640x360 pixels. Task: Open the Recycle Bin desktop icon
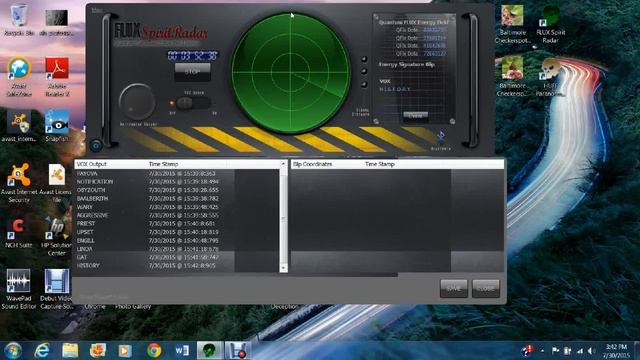pos(18,20)
